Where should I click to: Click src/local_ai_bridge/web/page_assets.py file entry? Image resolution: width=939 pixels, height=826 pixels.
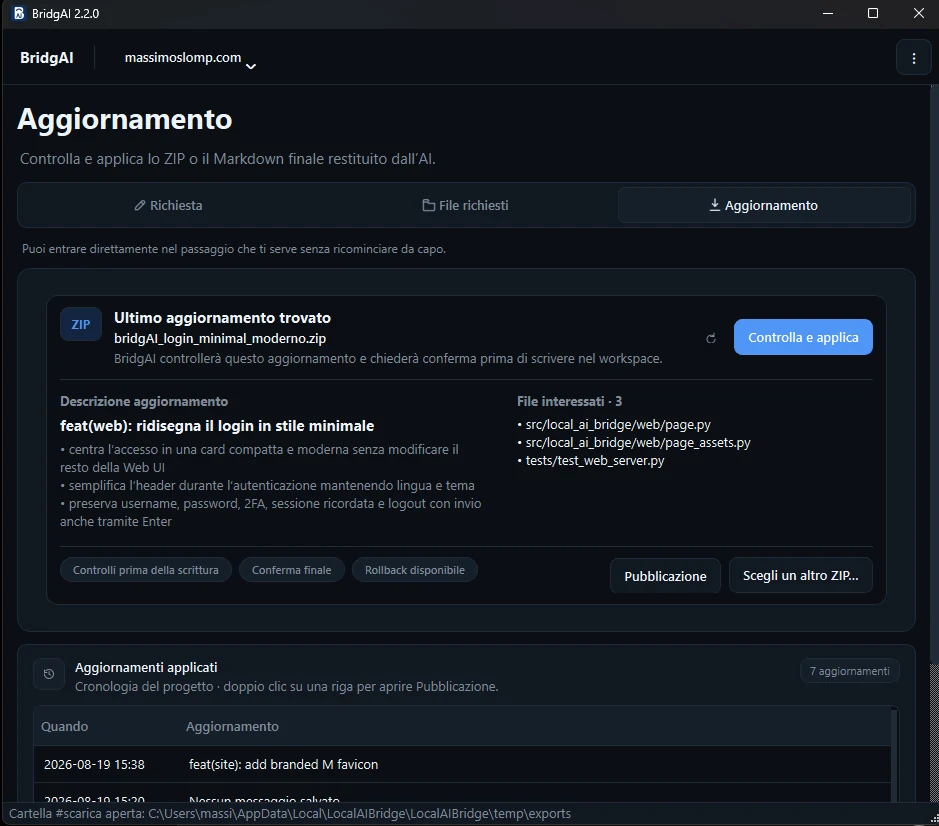pyautogui.click(x=637, y=443)
